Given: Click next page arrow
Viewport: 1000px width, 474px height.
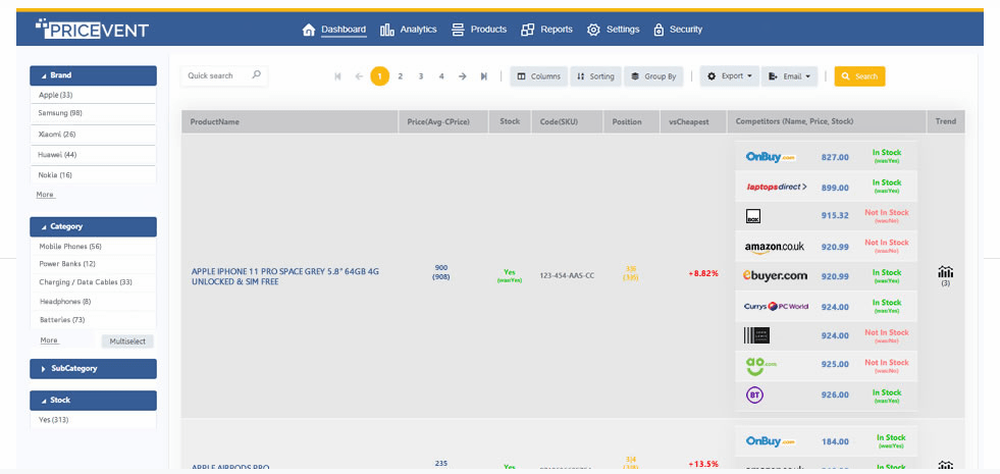Looking at the screenshot, I should [462, 77].
